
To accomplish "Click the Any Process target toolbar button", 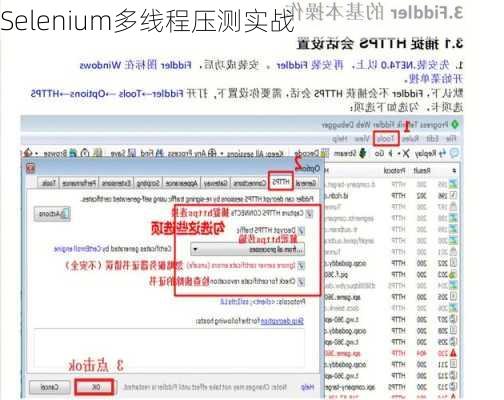I will tap(191, 154).
